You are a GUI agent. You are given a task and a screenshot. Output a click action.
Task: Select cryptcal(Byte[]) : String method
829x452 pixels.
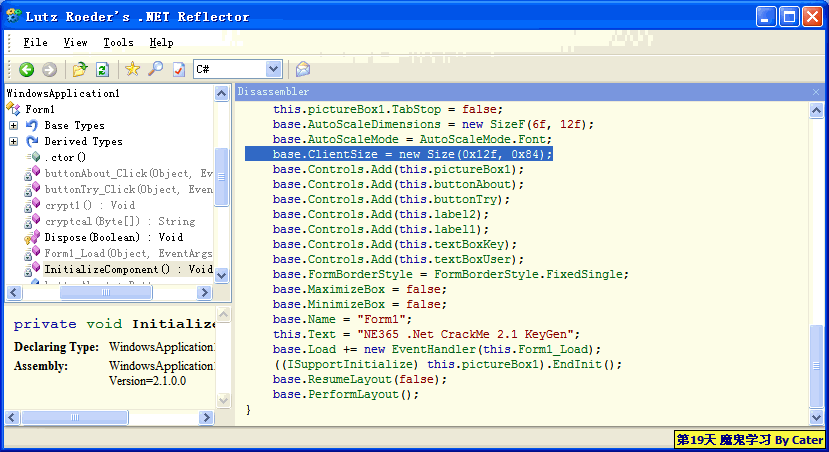(x=119, y=221)
